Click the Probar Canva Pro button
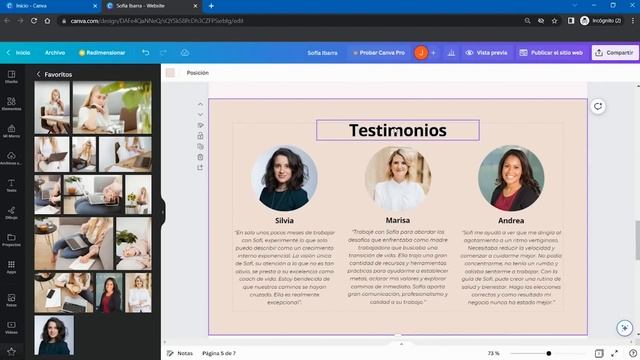640x360 pixels. click(379, 53)
